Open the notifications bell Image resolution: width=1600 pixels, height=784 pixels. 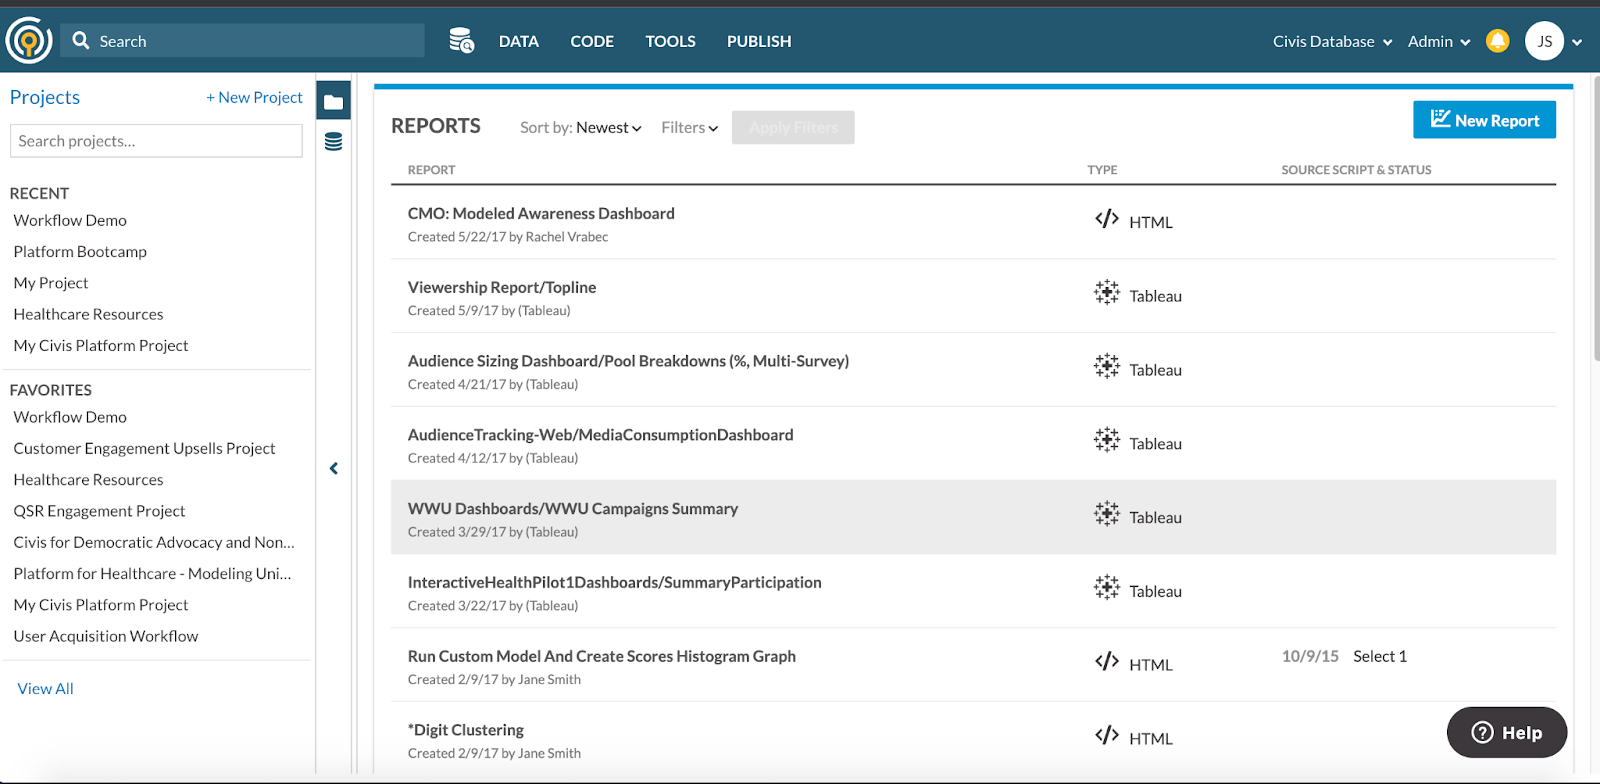coord(1497,41)
